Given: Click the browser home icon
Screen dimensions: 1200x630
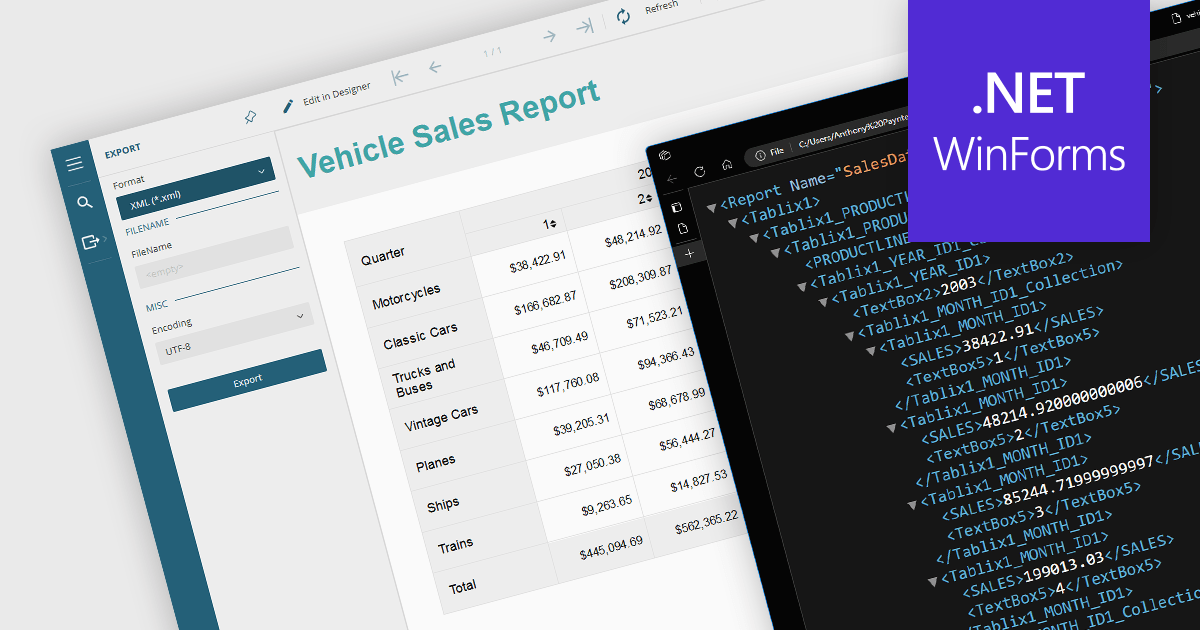Looking at the screenshot, I should click(727, 165).
